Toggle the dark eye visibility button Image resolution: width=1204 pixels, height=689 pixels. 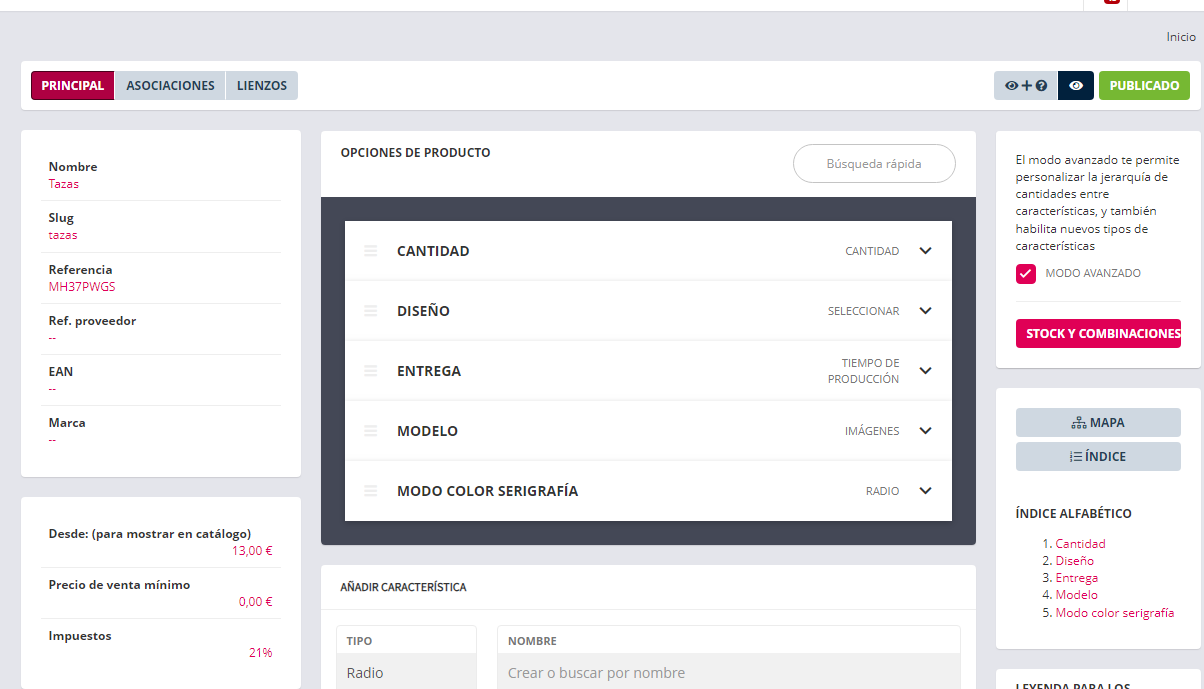pyautogui.click(x=1076, y=86)
